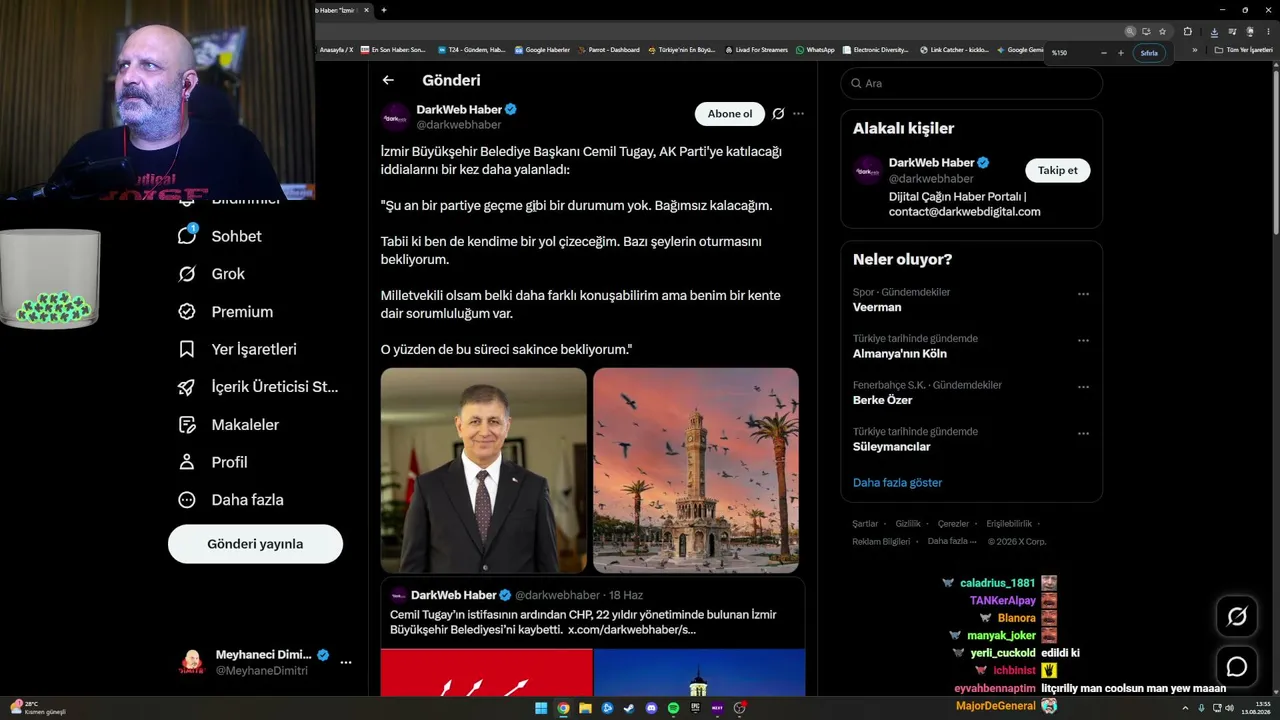
Task: Click the @darkwebhaber handle under post author
Action: (x=459, y=125)
